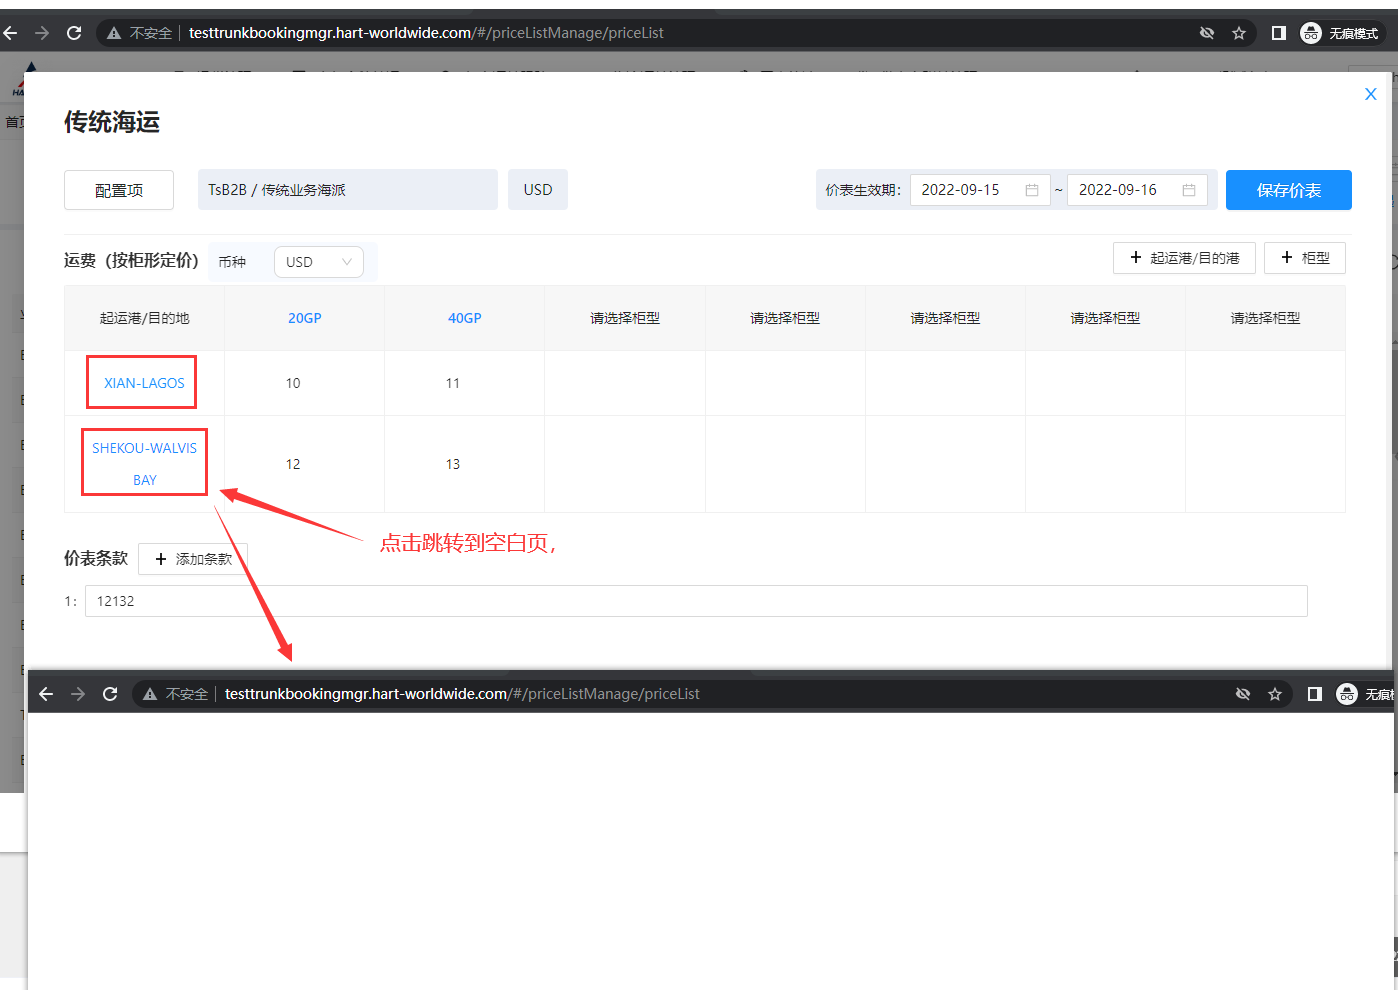The width and height of the screenshot is (1398, 990).
Task: Click the clause input field containing 12132
Action: (x=695, y=601)
